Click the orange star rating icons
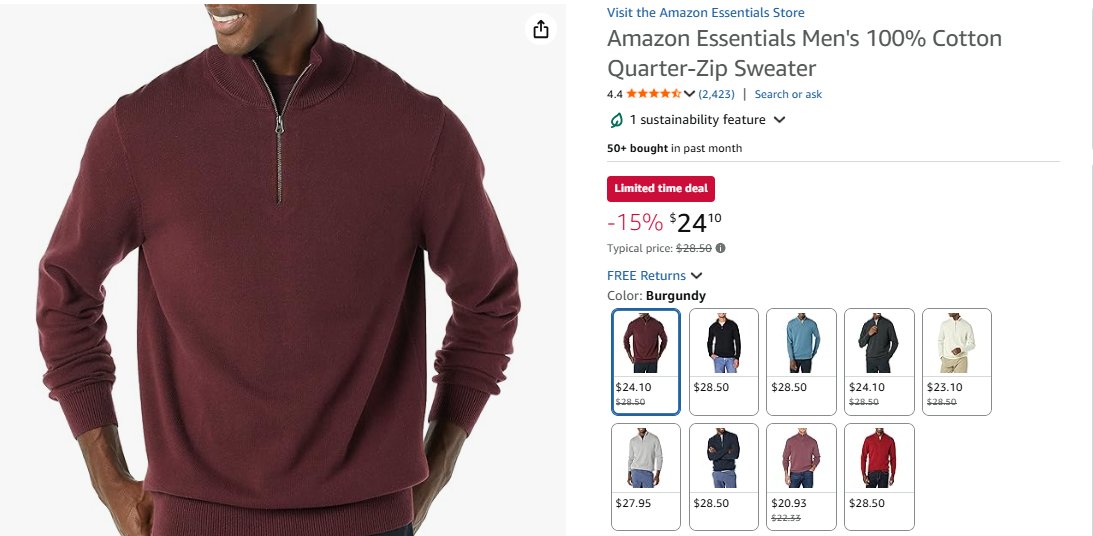The height and width of the screenshot is (536, 1093). (654, 94)
